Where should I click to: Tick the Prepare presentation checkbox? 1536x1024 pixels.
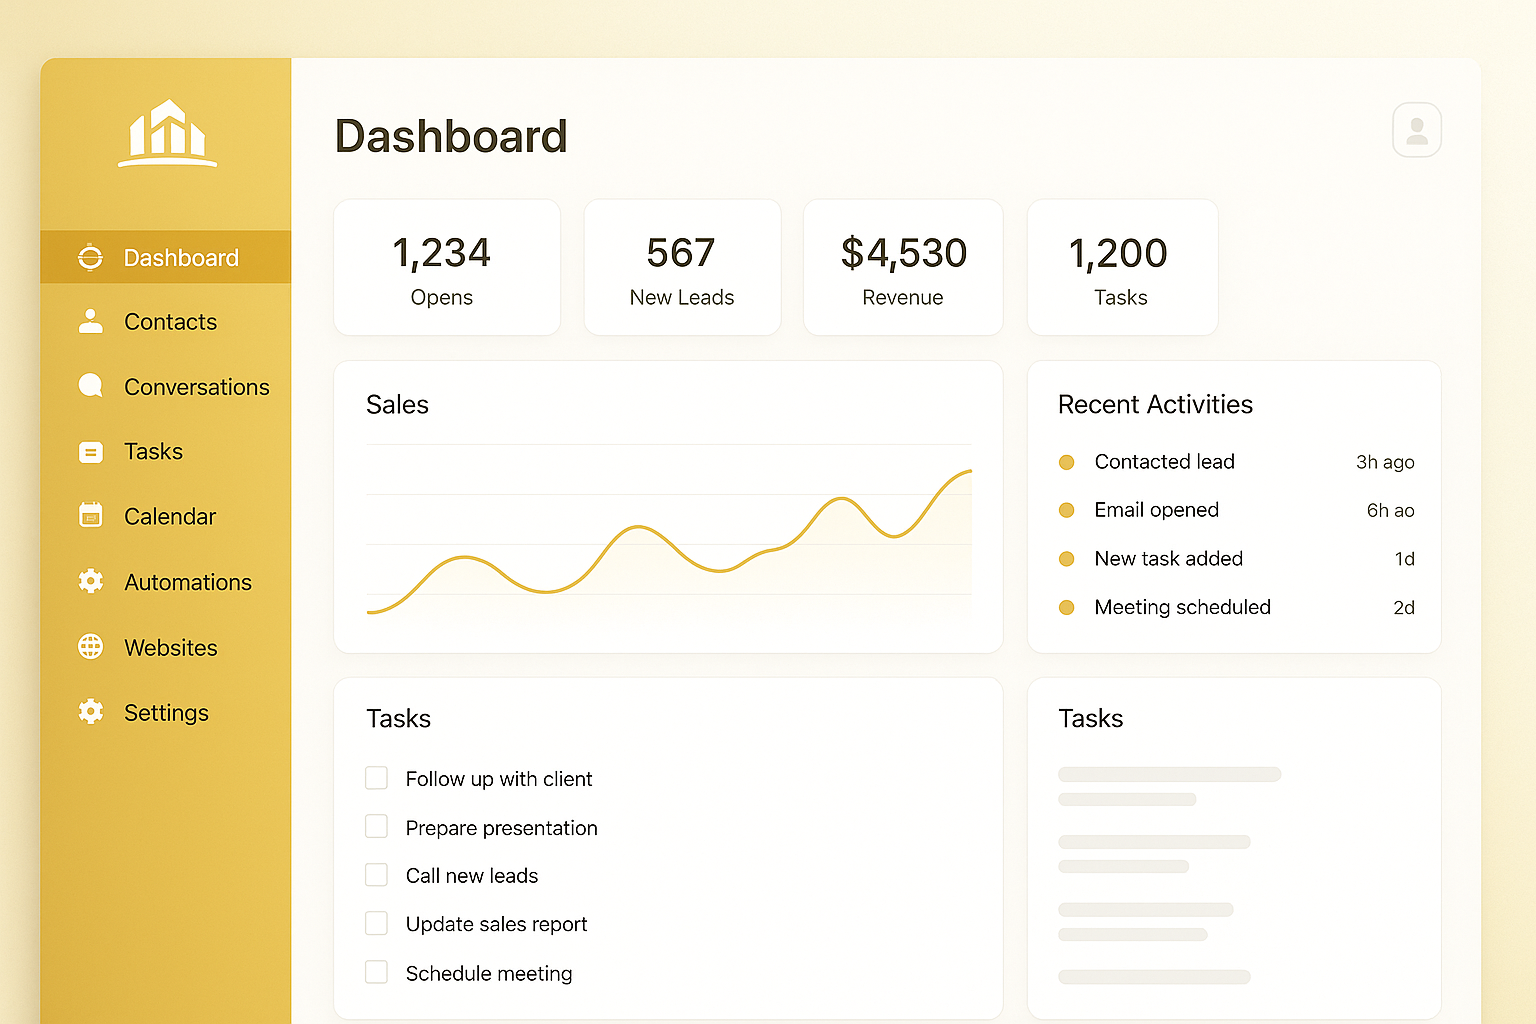point(377,827)
